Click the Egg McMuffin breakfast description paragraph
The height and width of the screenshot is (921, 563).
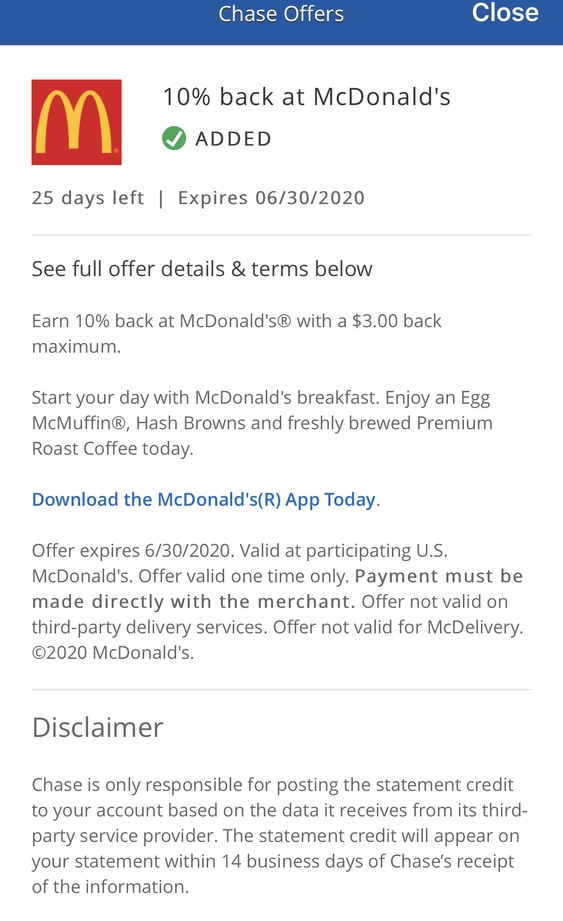point(262,423)
